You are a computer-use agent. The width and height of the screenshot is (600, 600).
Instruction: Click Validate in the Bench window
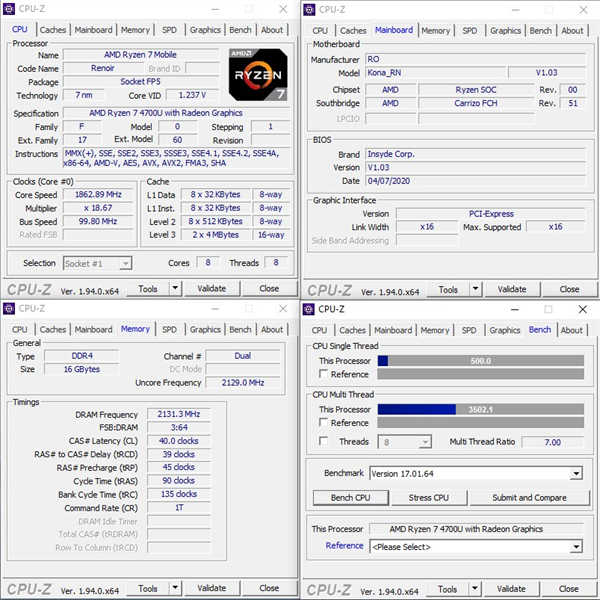(511, 589)
